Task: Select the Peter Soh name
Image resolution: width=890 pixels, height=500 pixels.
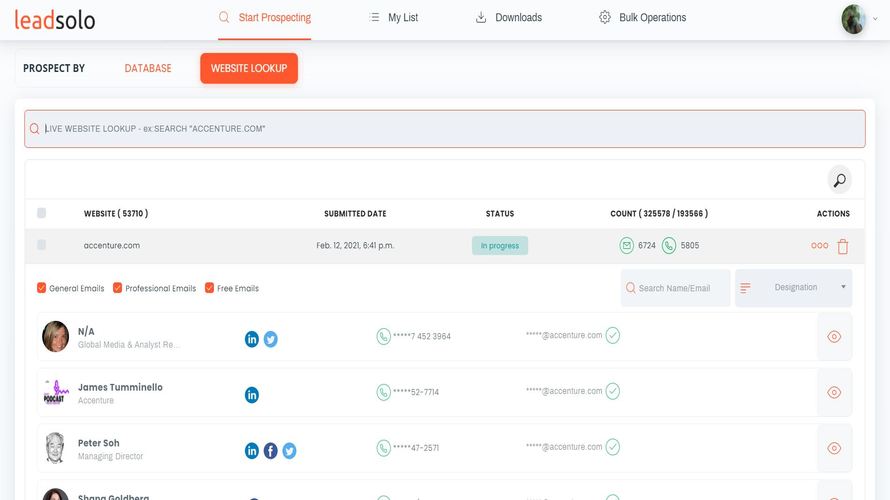Action: pyautogui.click(x=99, y=443)
